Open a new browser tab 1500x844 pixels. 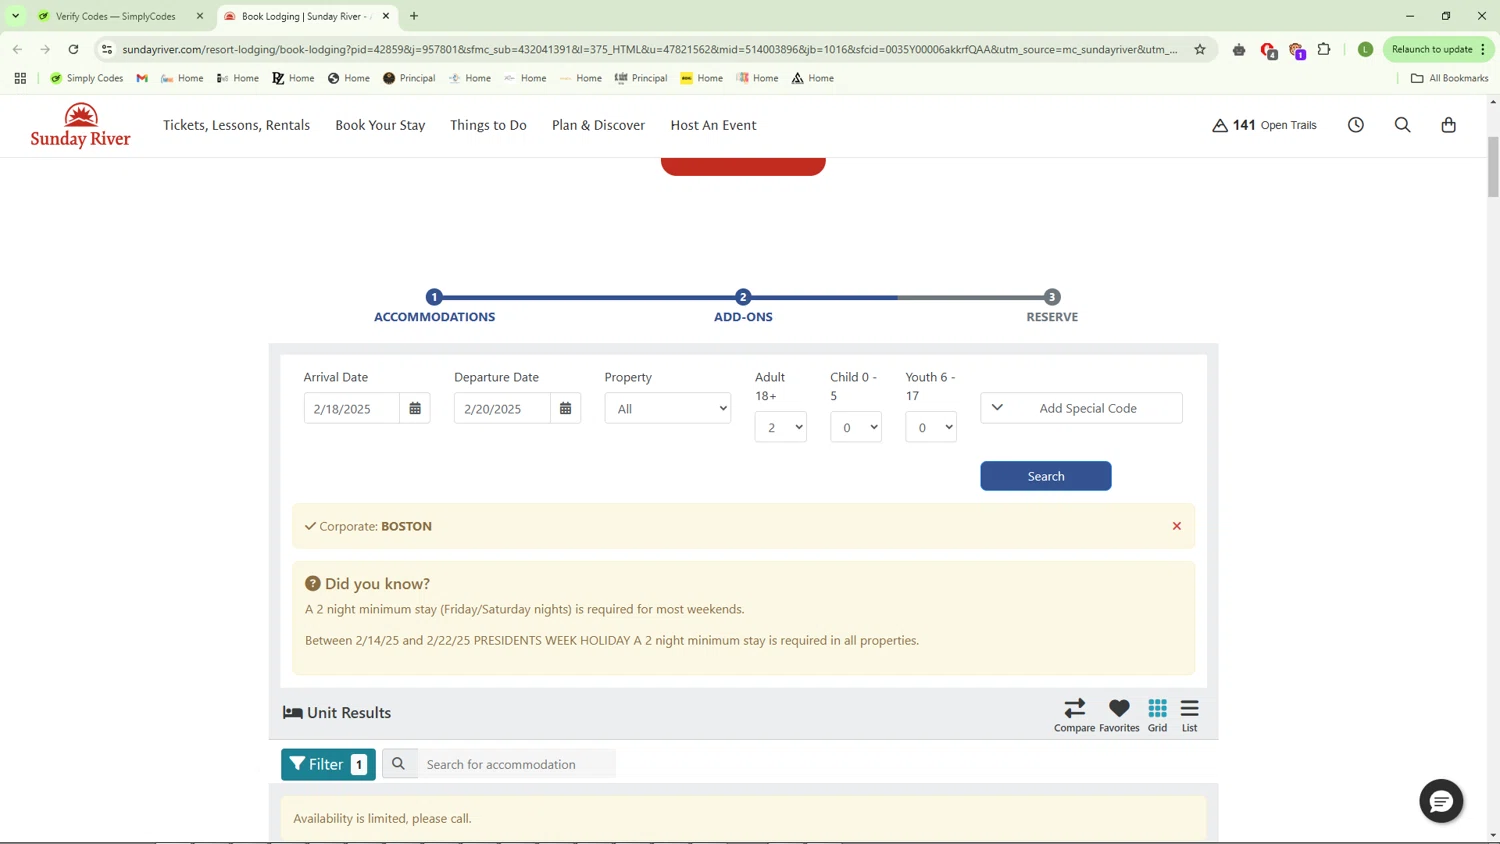point(414,16)
